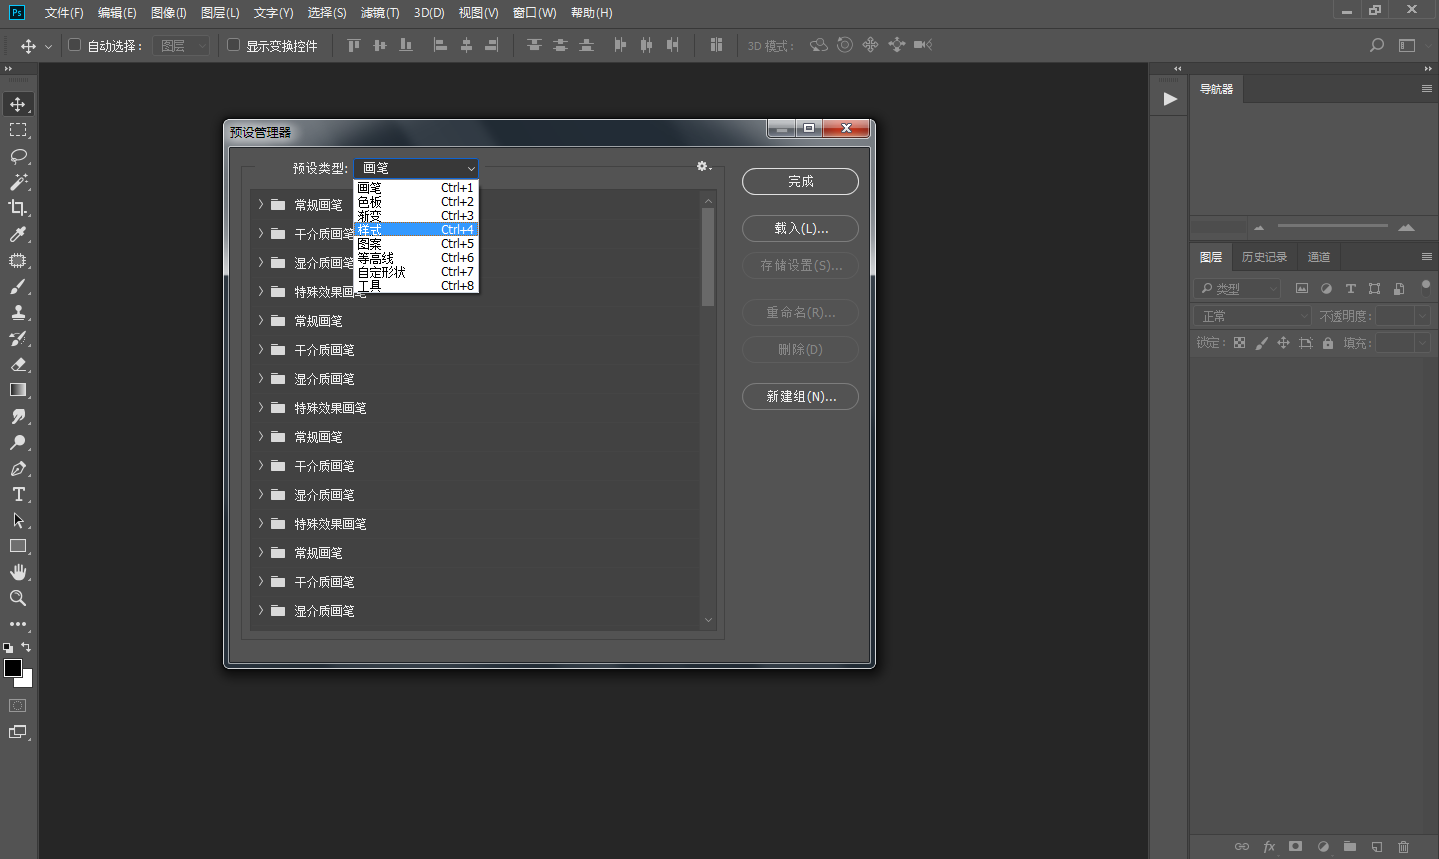Expand the first 特殊效果画笔 folder

[x=261, y=291]
